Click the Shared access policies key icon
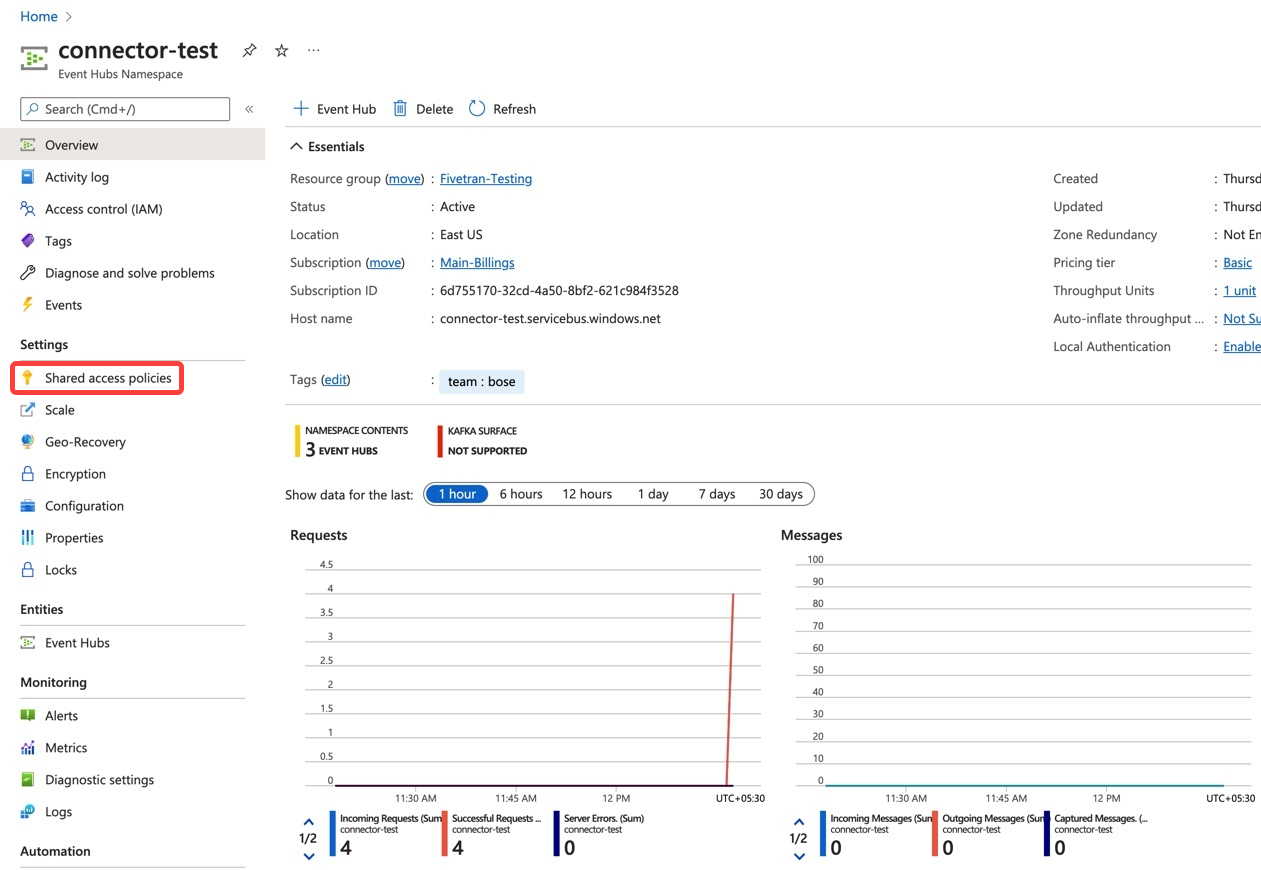Viewport: 1261px width, 870px height. click(28, 378)
